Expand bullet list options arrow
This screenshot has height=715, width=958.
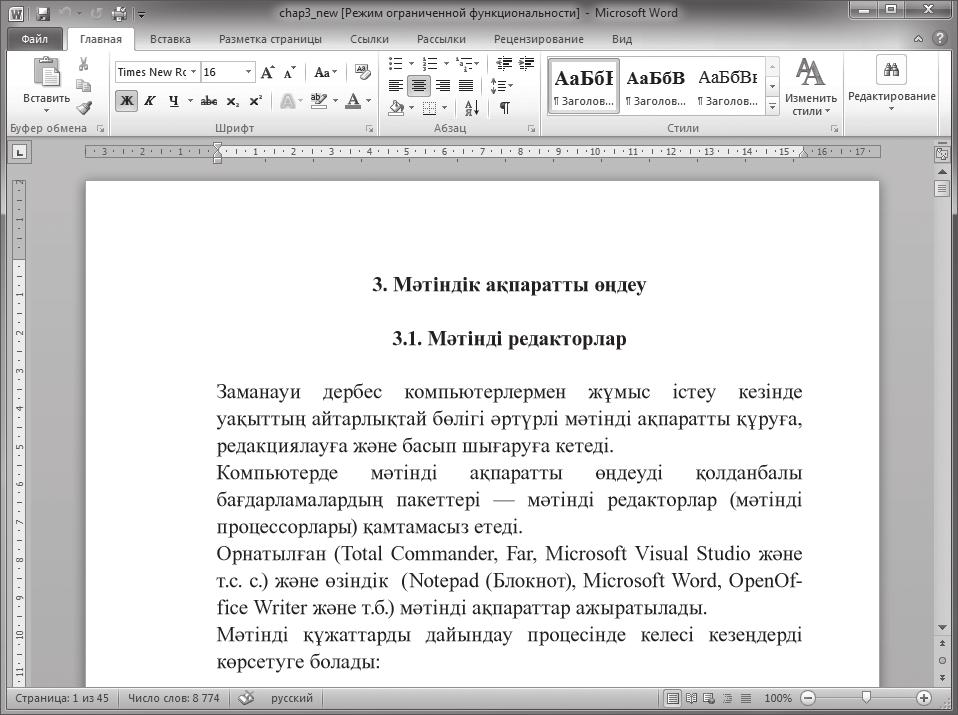(x=411, y=64)
